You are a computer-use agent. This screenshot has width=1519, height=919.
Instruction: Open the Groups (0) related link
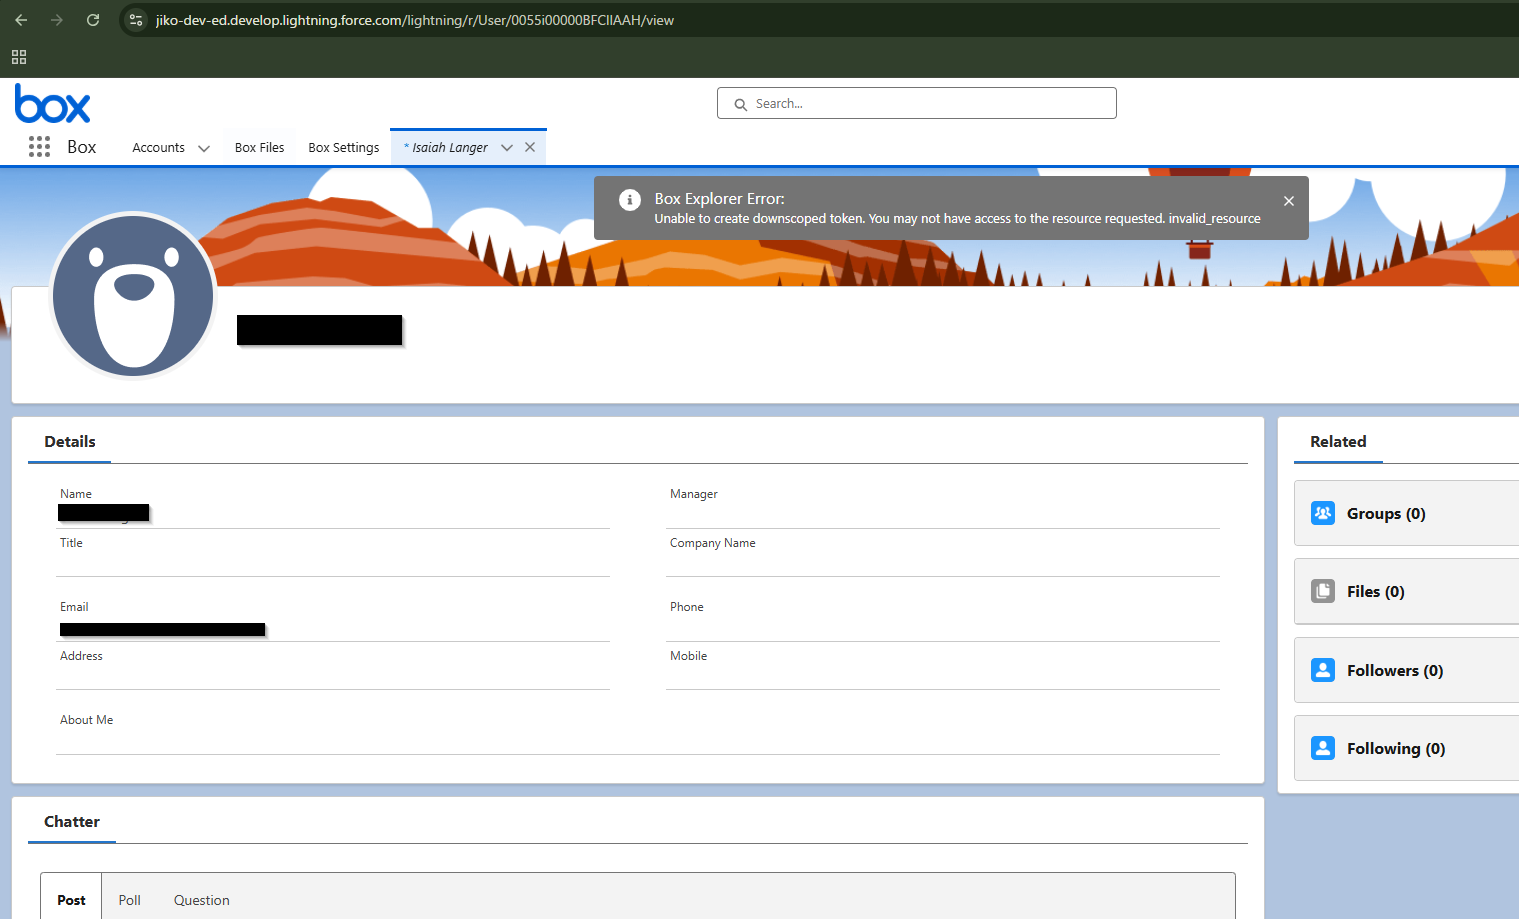[x=1385, y=514]
